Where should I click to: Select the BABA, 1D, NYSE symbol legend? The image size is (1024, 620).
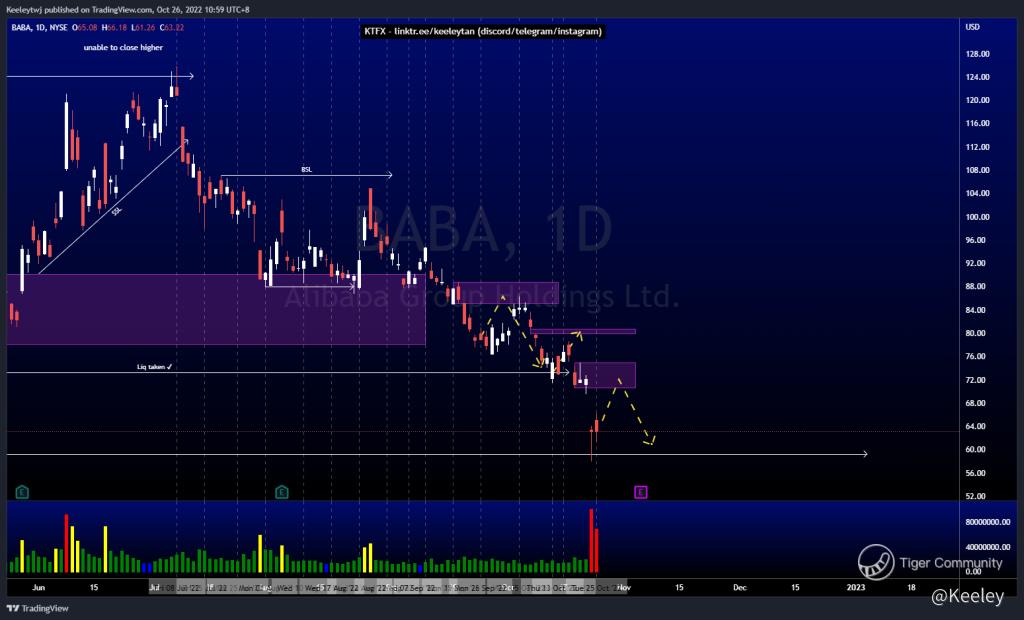(x=39, y=27)
